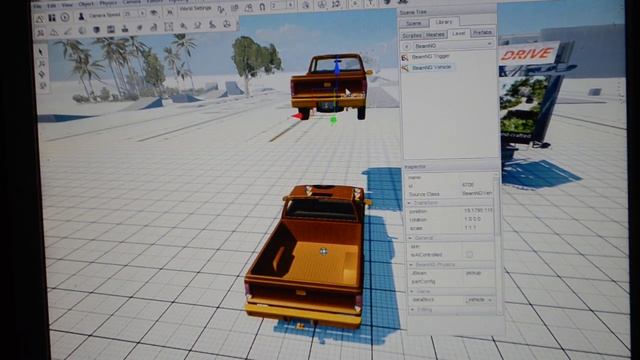Click the Camera Speed stepper arrows
The height and width of the screenshot is (360, 640).
click(x=142, y=13)
